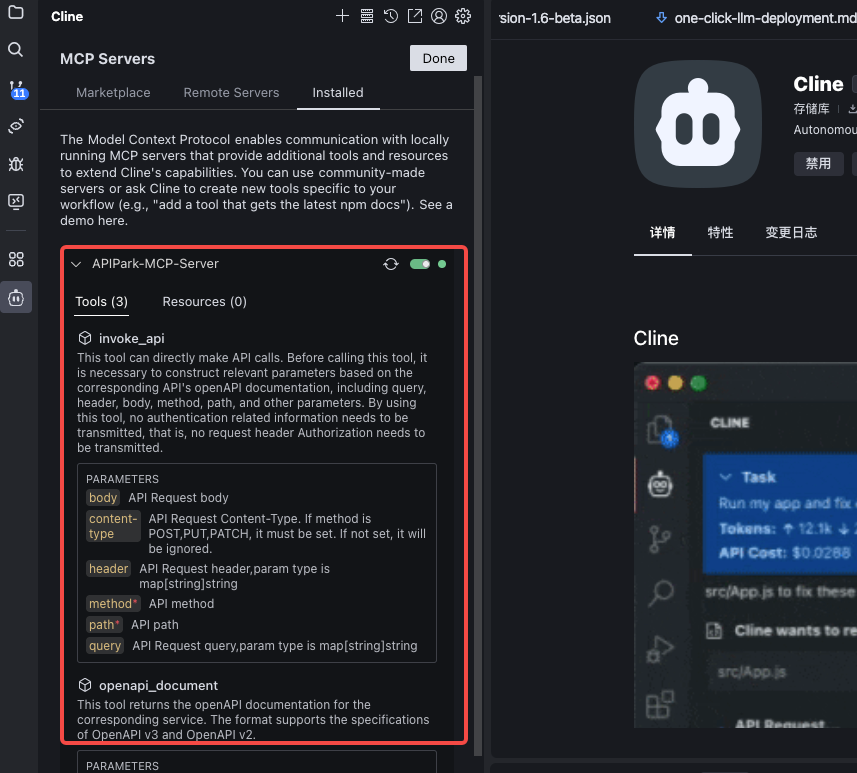Click the search magnifier in left sidebar
Screen dimensions: 857x773
16,50
